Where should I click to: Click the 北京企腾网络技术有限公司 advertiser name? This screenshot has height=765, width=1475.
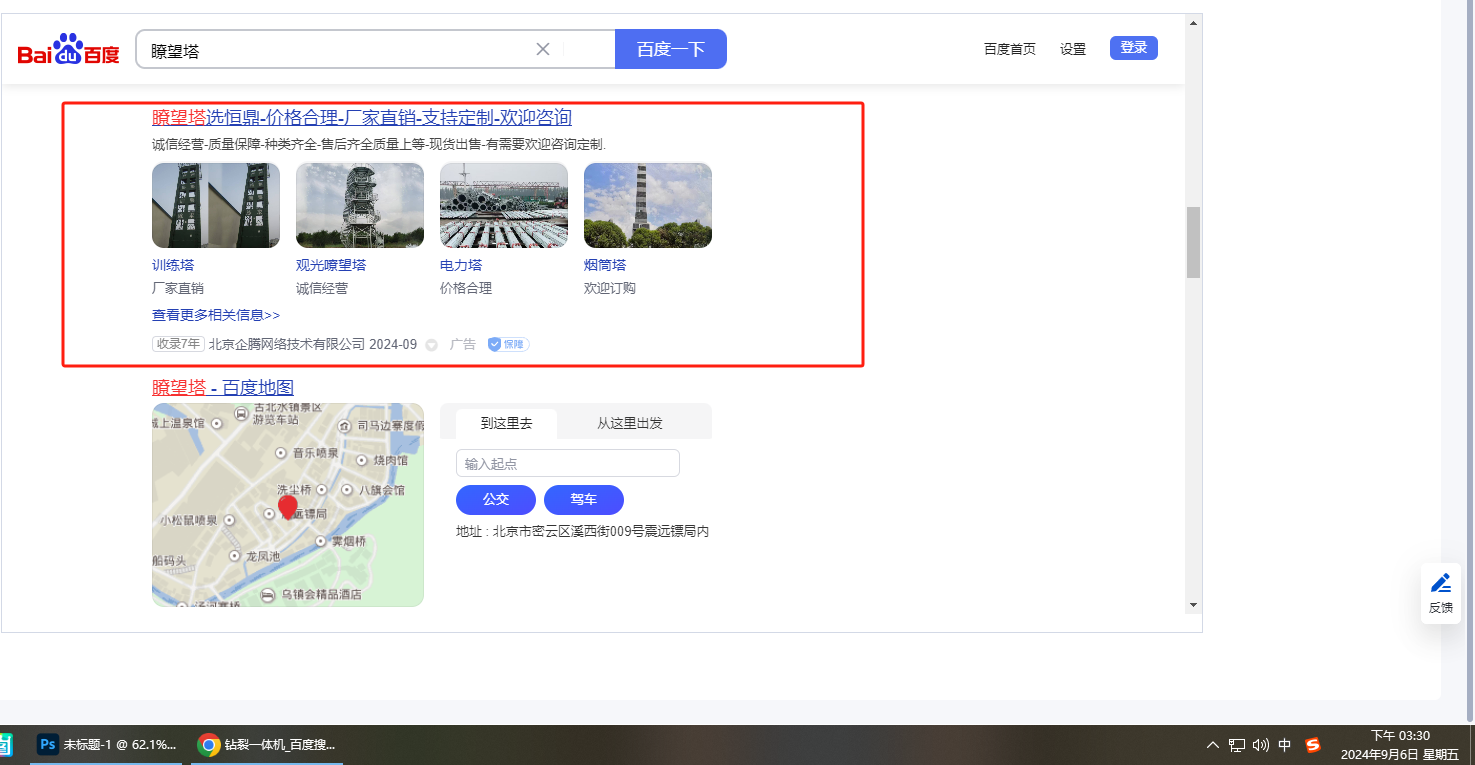[287, 344]
